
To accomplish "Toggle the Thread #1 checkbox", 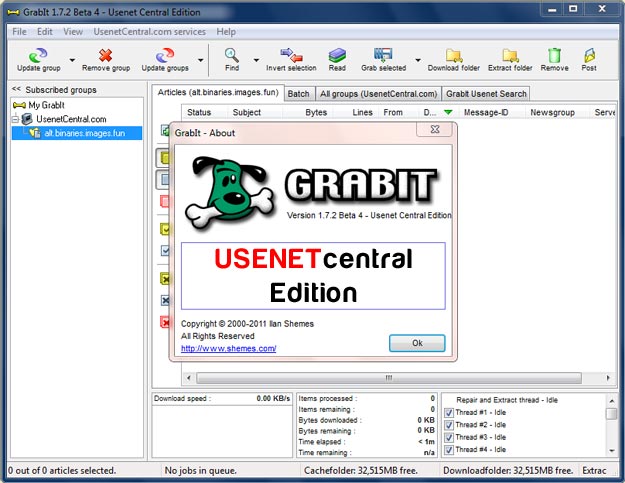I will 448,412.
